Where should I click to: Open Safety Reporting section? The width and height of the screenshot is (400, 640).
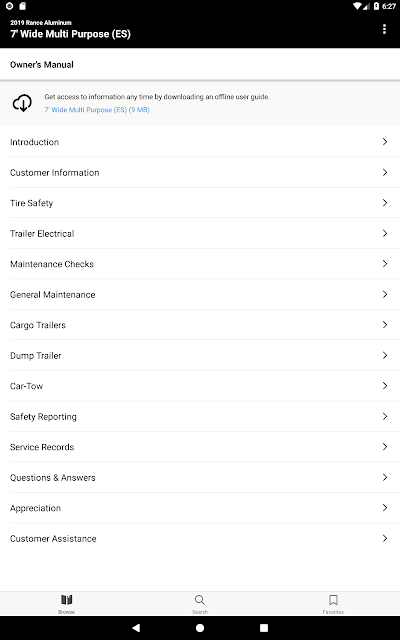[200, 417]
